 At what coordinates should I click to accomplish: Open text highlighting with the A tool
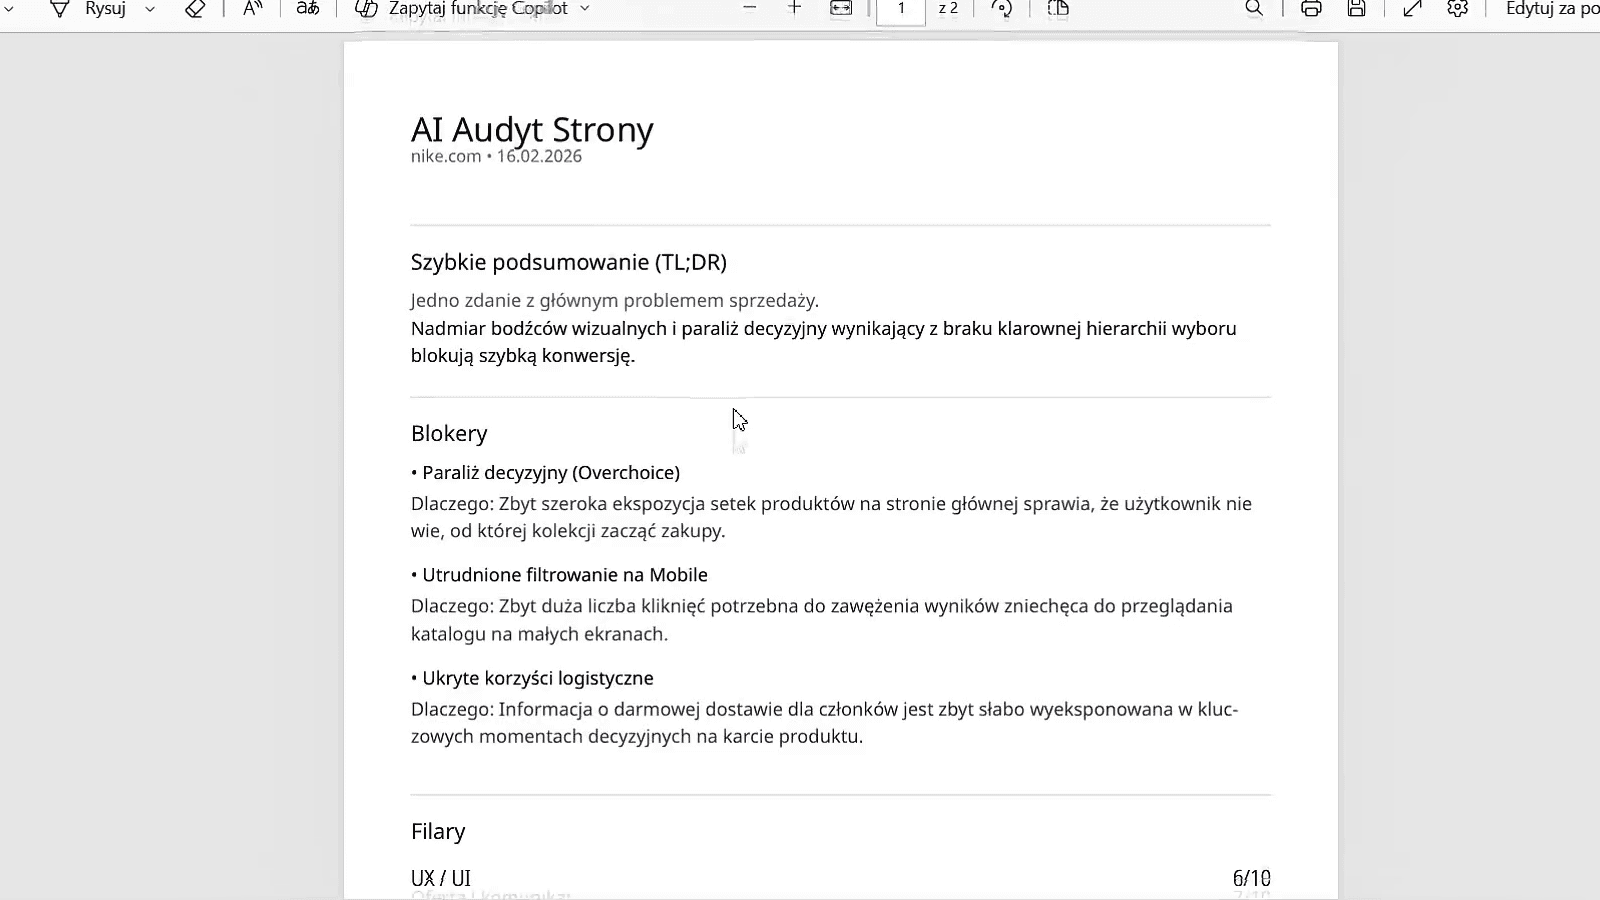251,9
